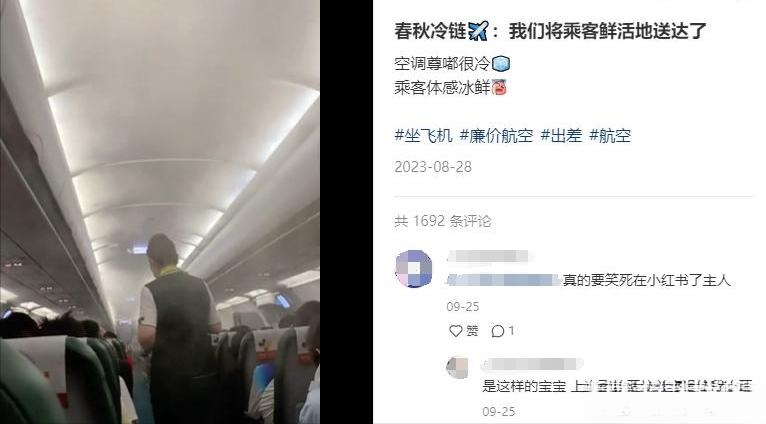Click the blurred first commenter username
This screenshot has width=766, height=424.
pos(488,256)
